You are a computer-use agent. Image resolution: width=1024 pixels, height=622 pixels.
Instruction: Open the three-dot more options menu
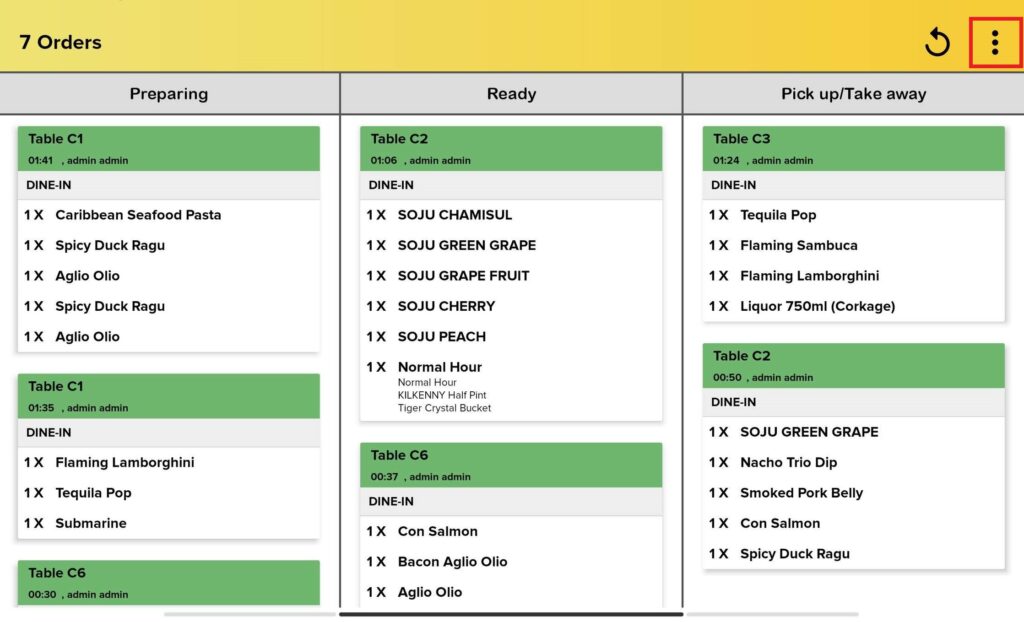coord(995,42)
